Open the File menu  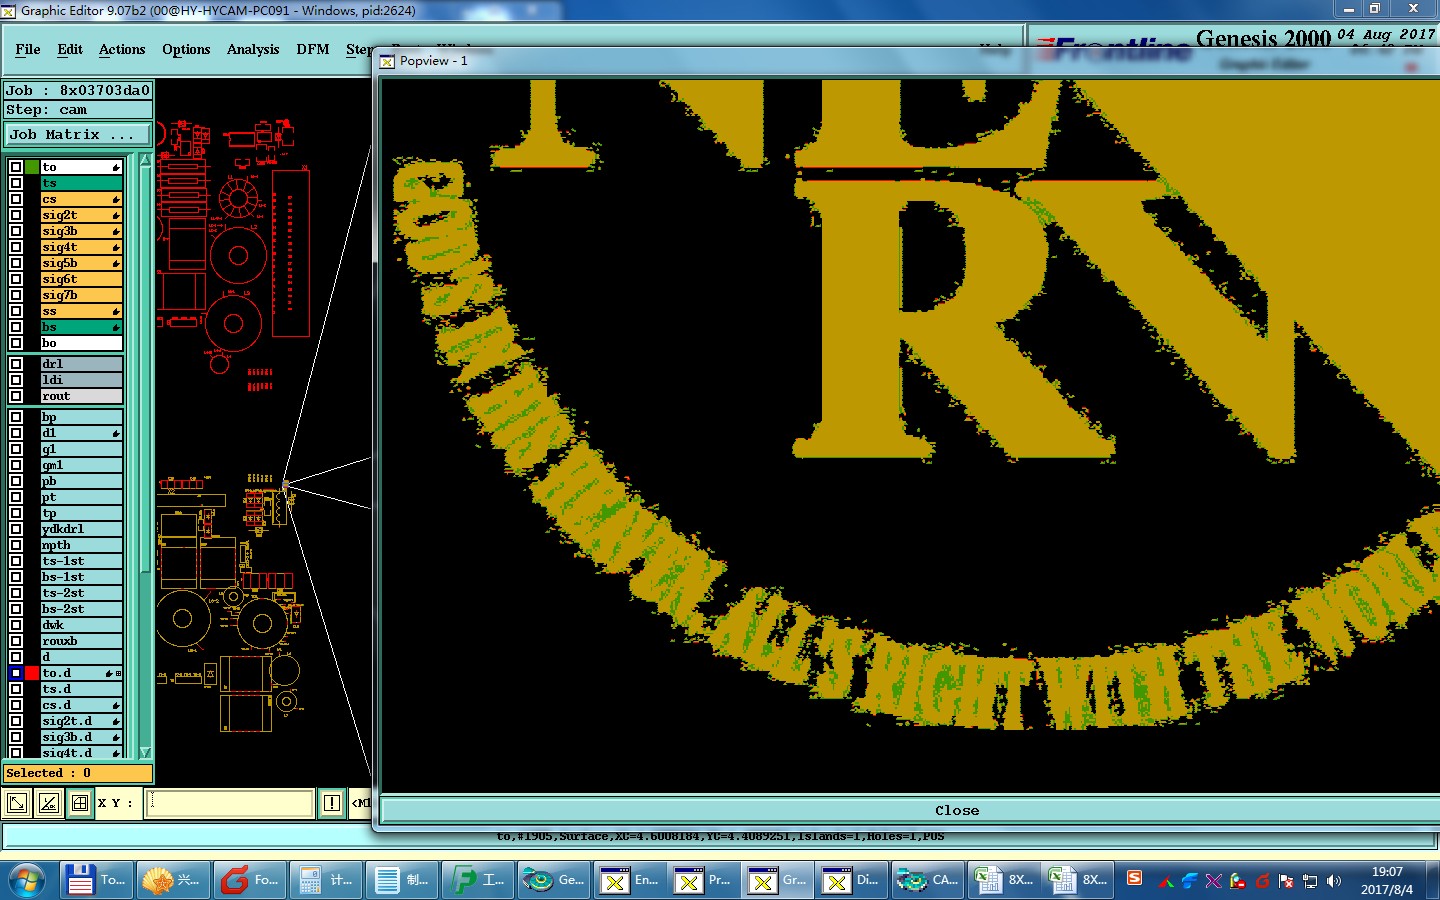(28, 49)
